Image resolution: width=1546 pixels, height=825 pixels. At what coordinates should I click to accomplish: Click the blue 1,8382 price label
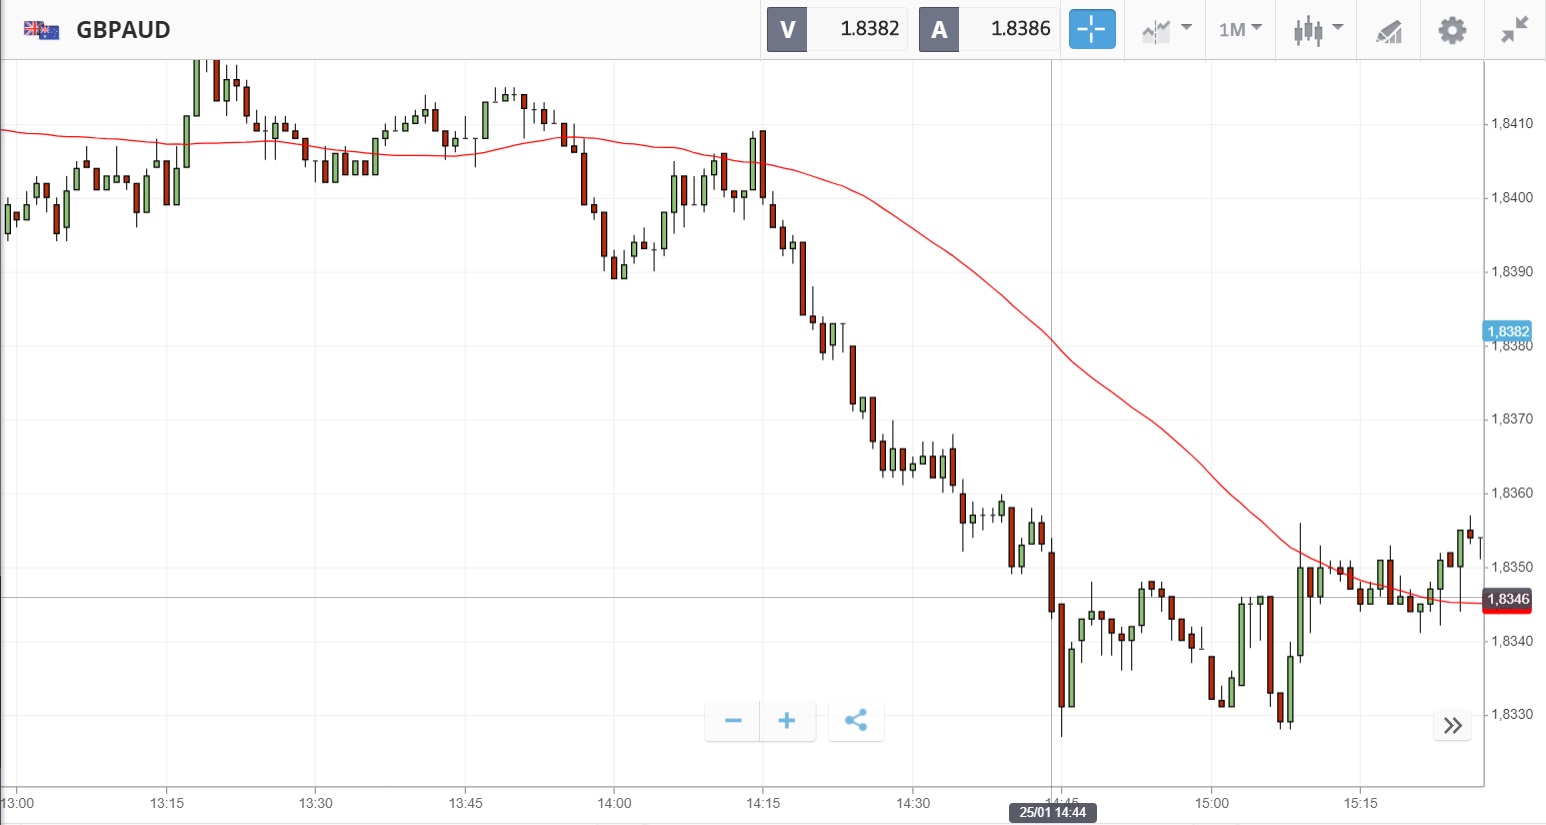pos(1507,331)
